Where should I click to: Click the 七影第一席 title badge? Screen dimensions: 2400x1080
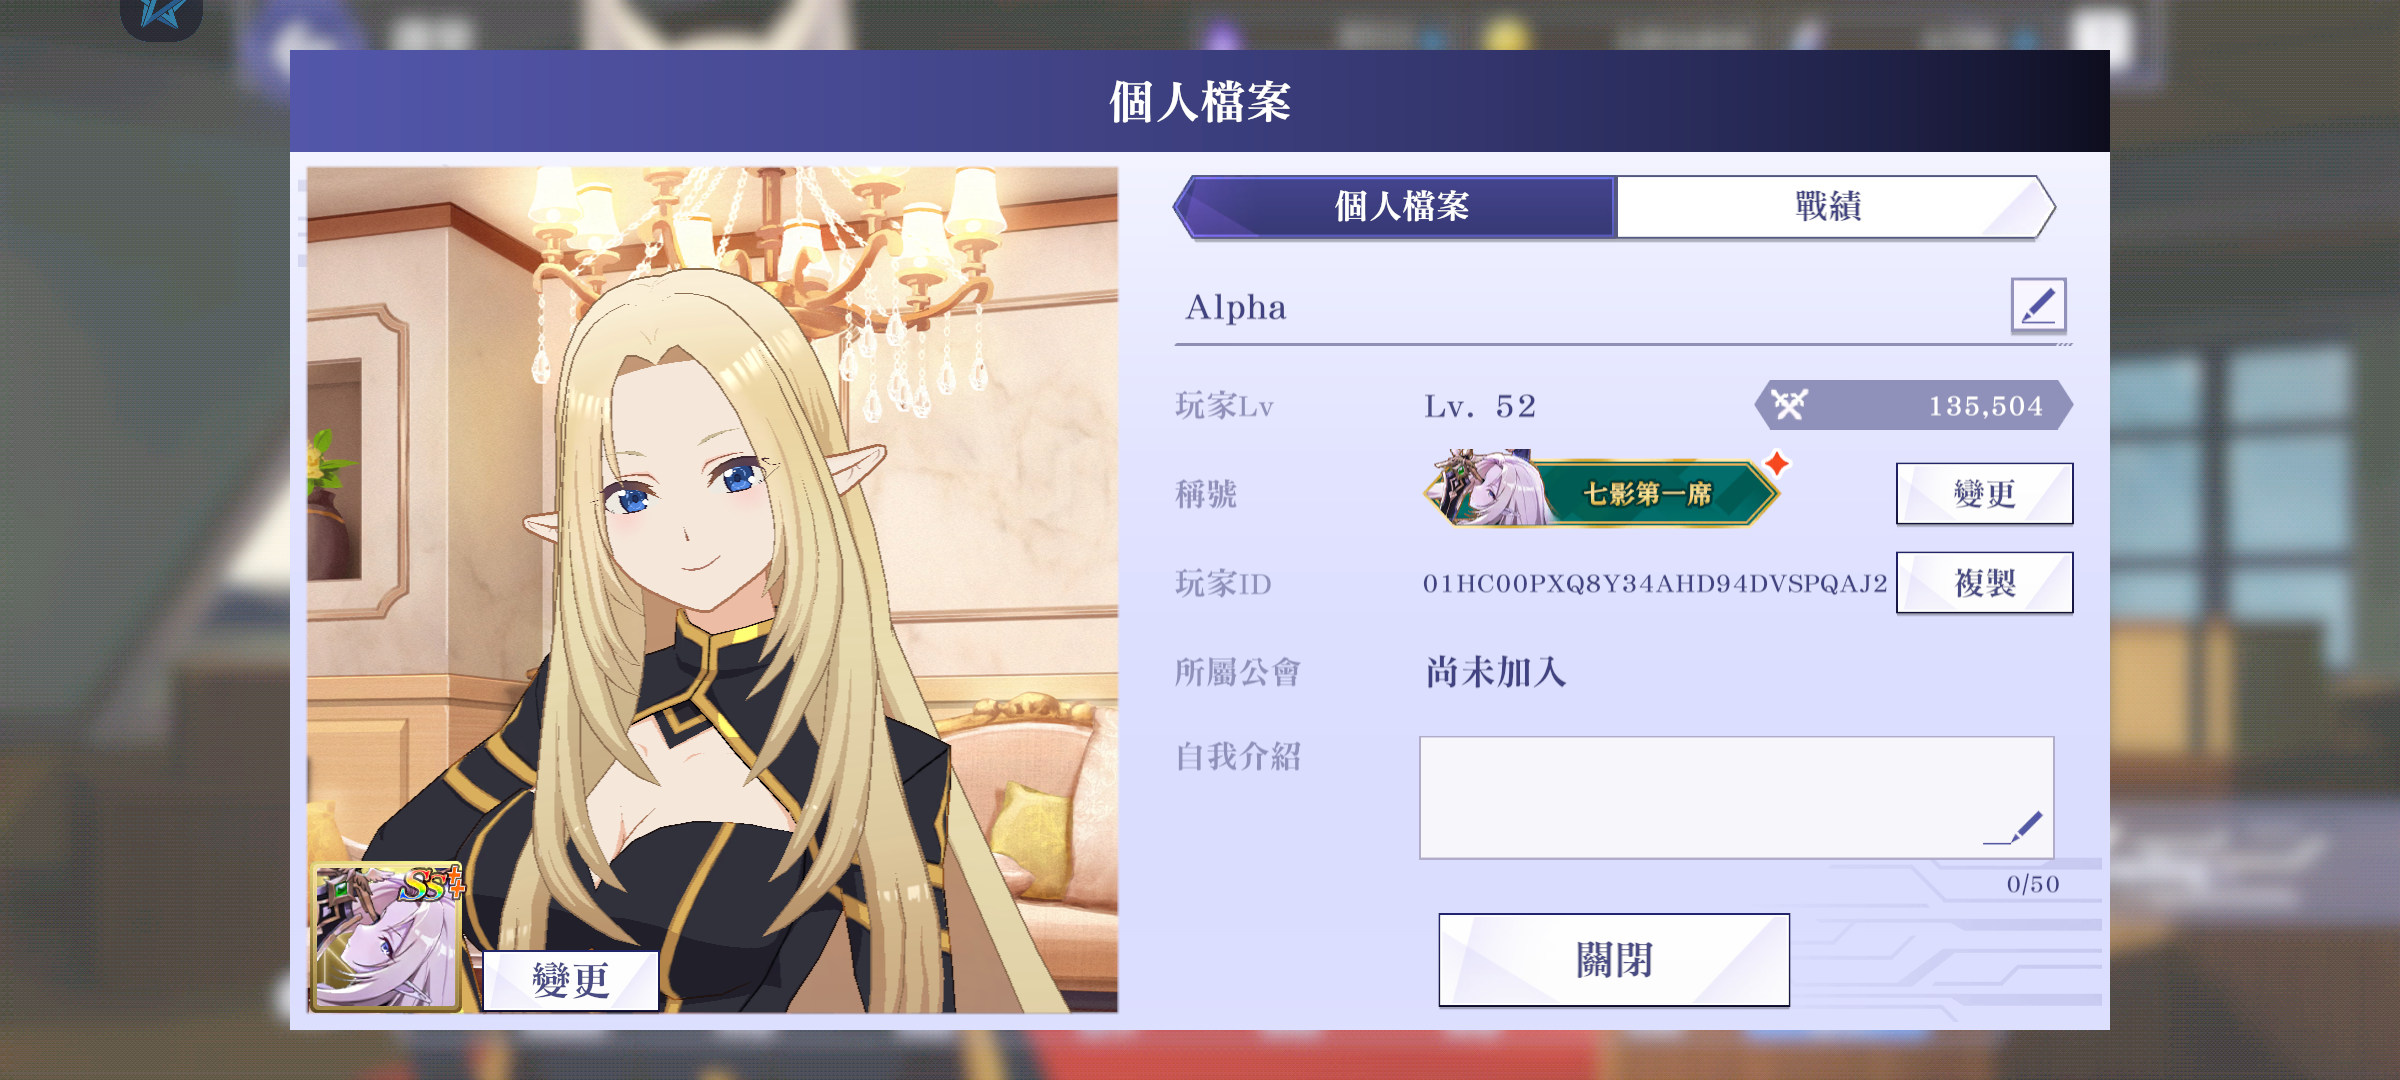[x=1601, y=490]
